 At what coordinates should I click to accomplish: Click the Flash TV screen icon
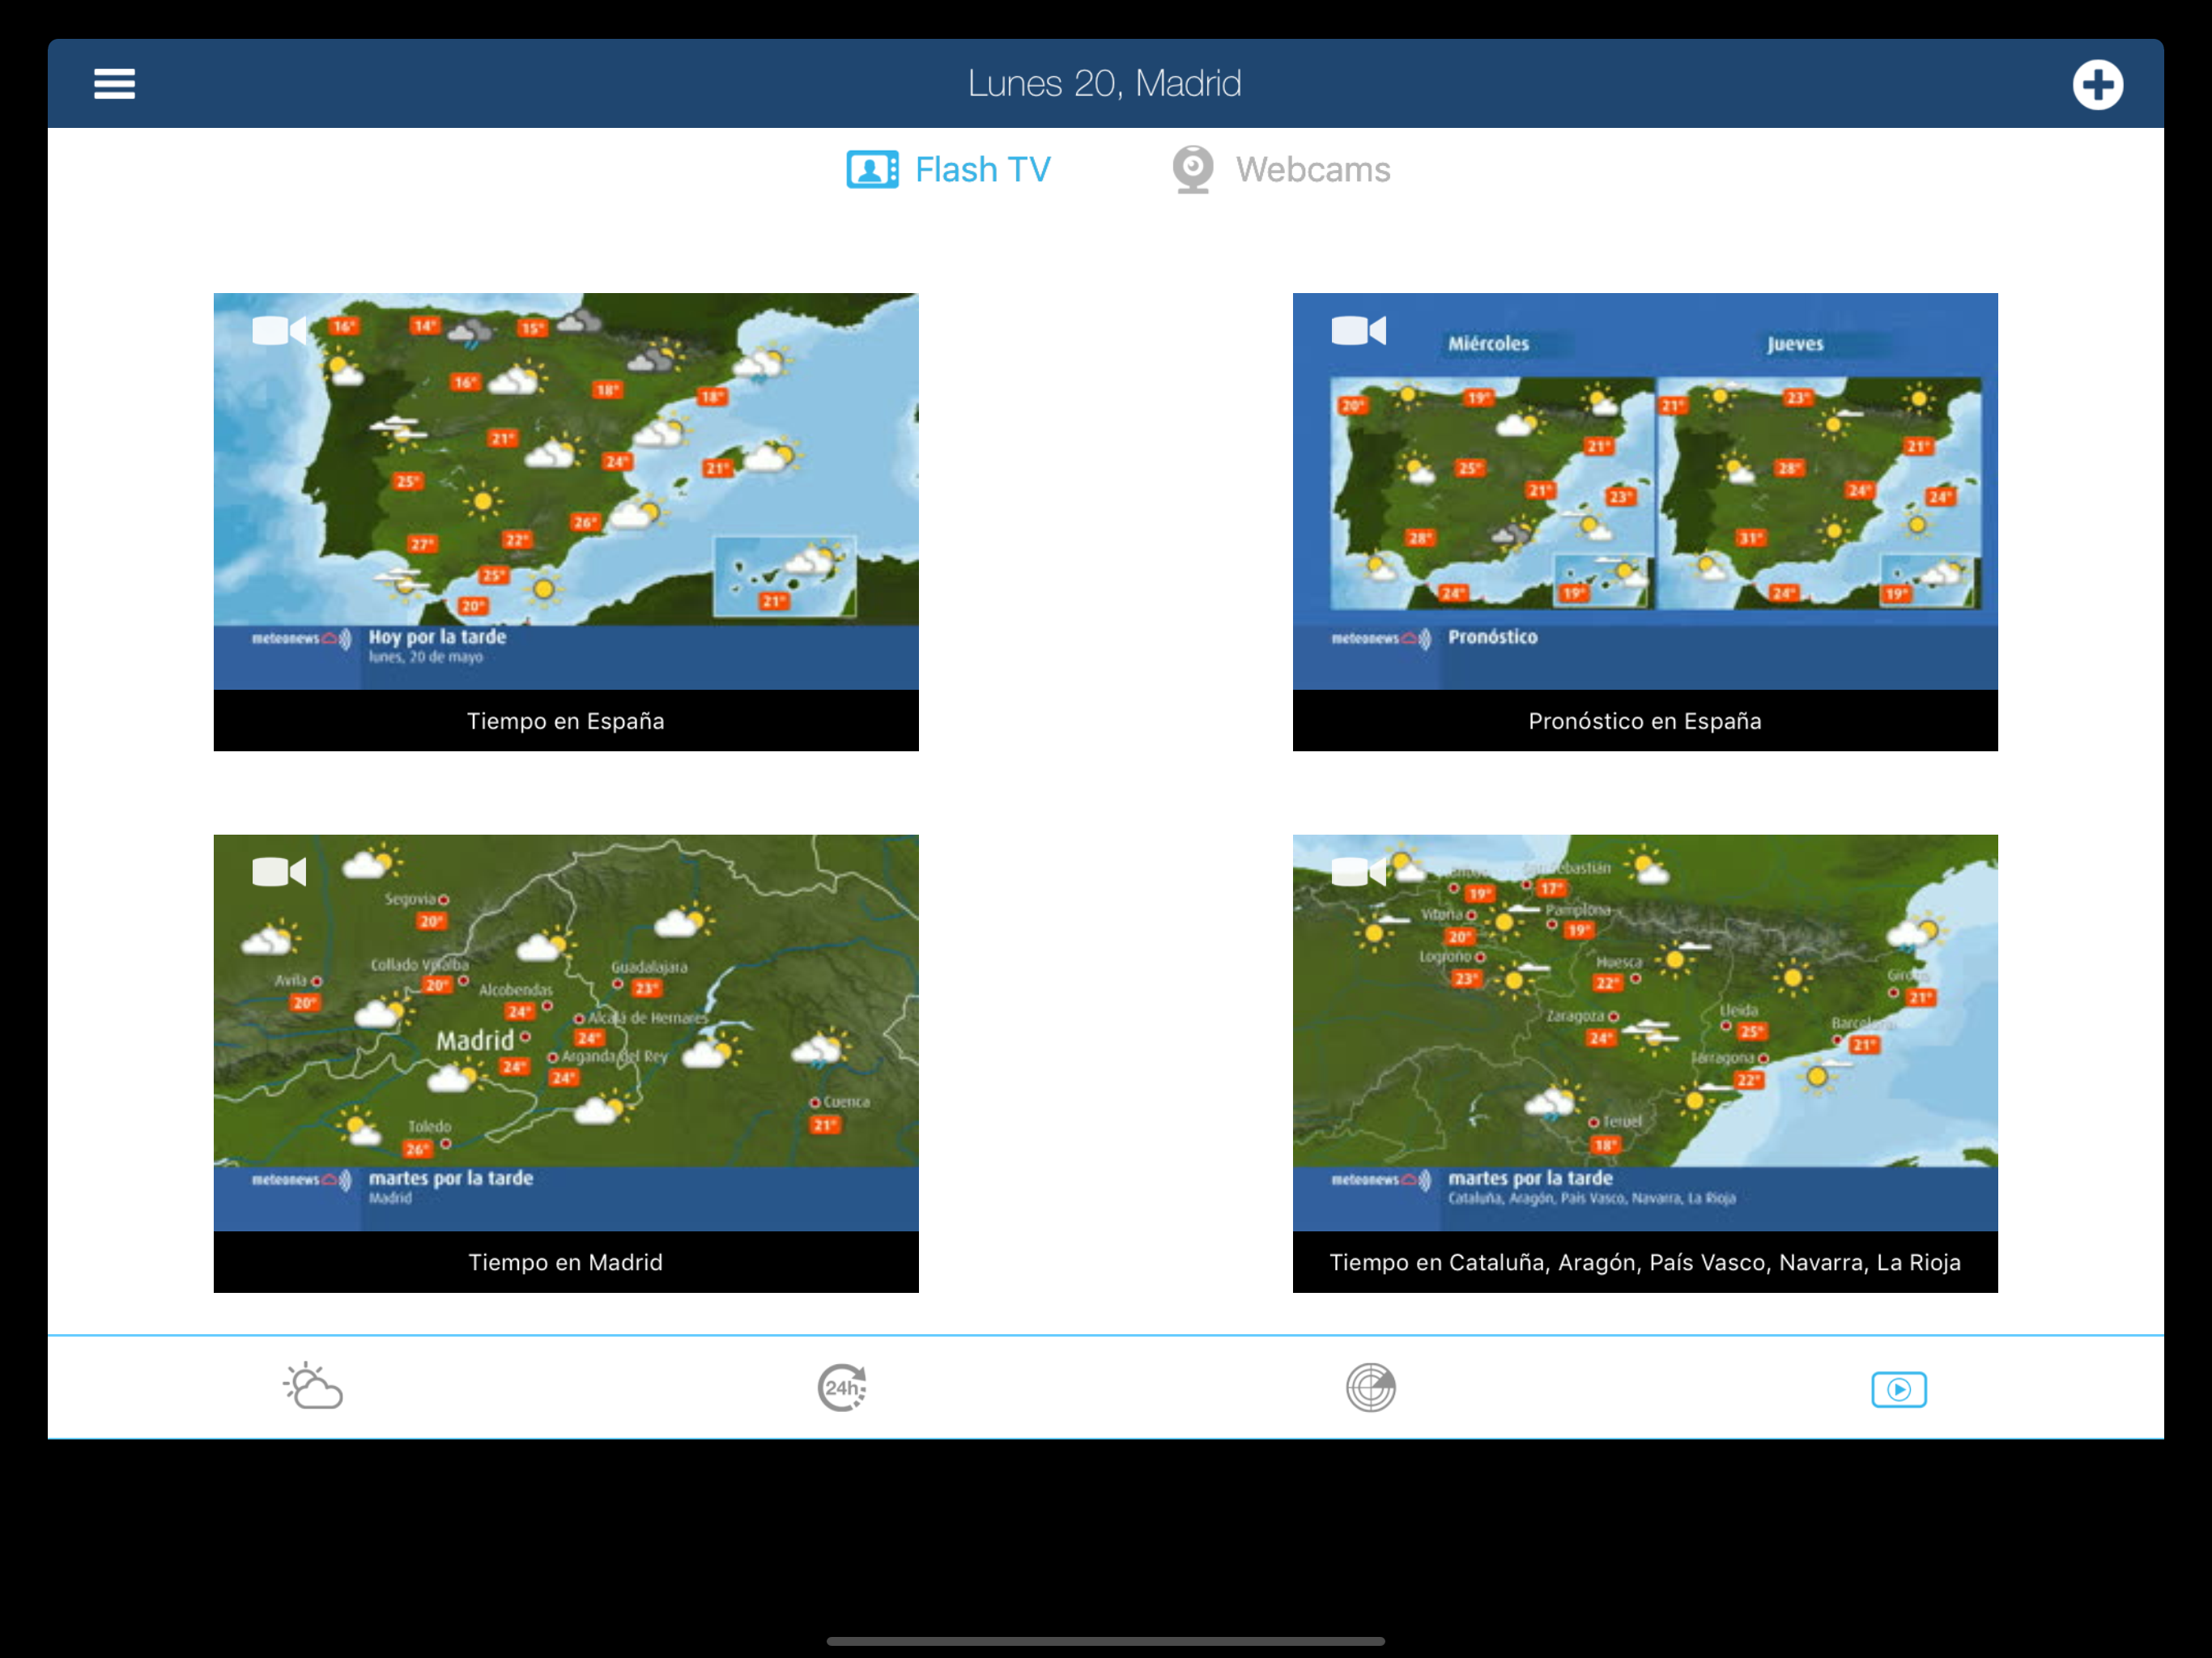click(872, 170)
